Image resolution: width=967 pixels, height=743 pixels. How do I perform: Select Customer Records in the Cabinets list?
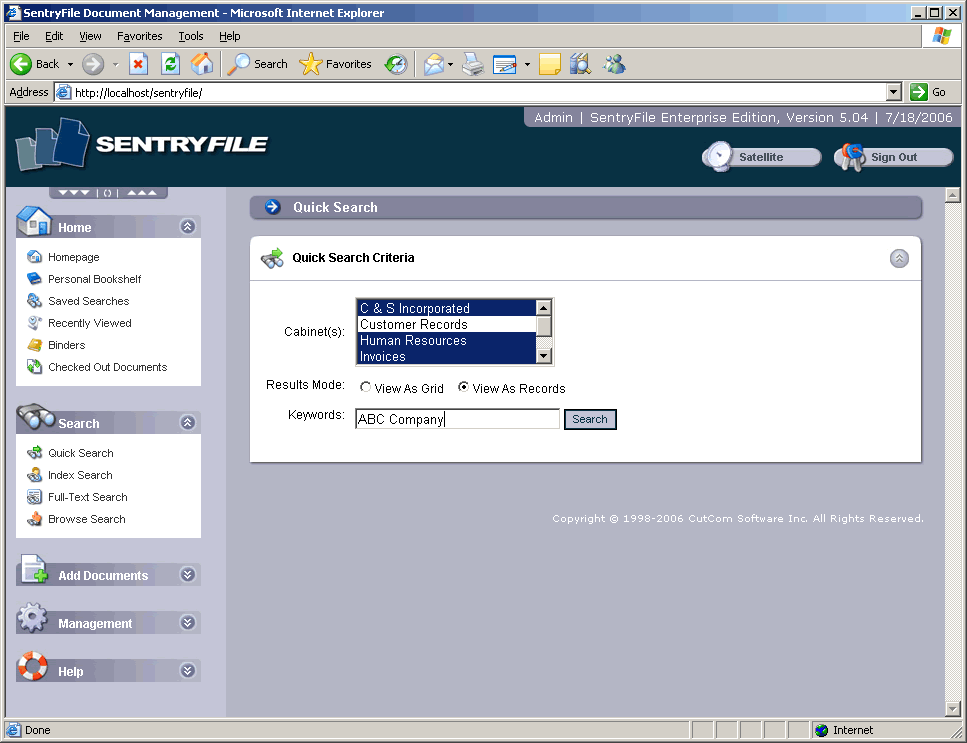(446, 325)
